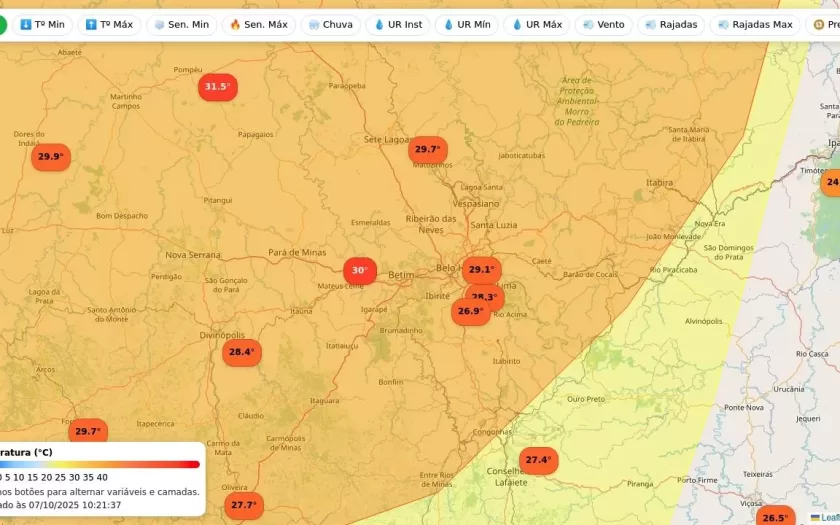Open the 29.9° station marker
The image size is (840, 525).
tap(50, 157)
